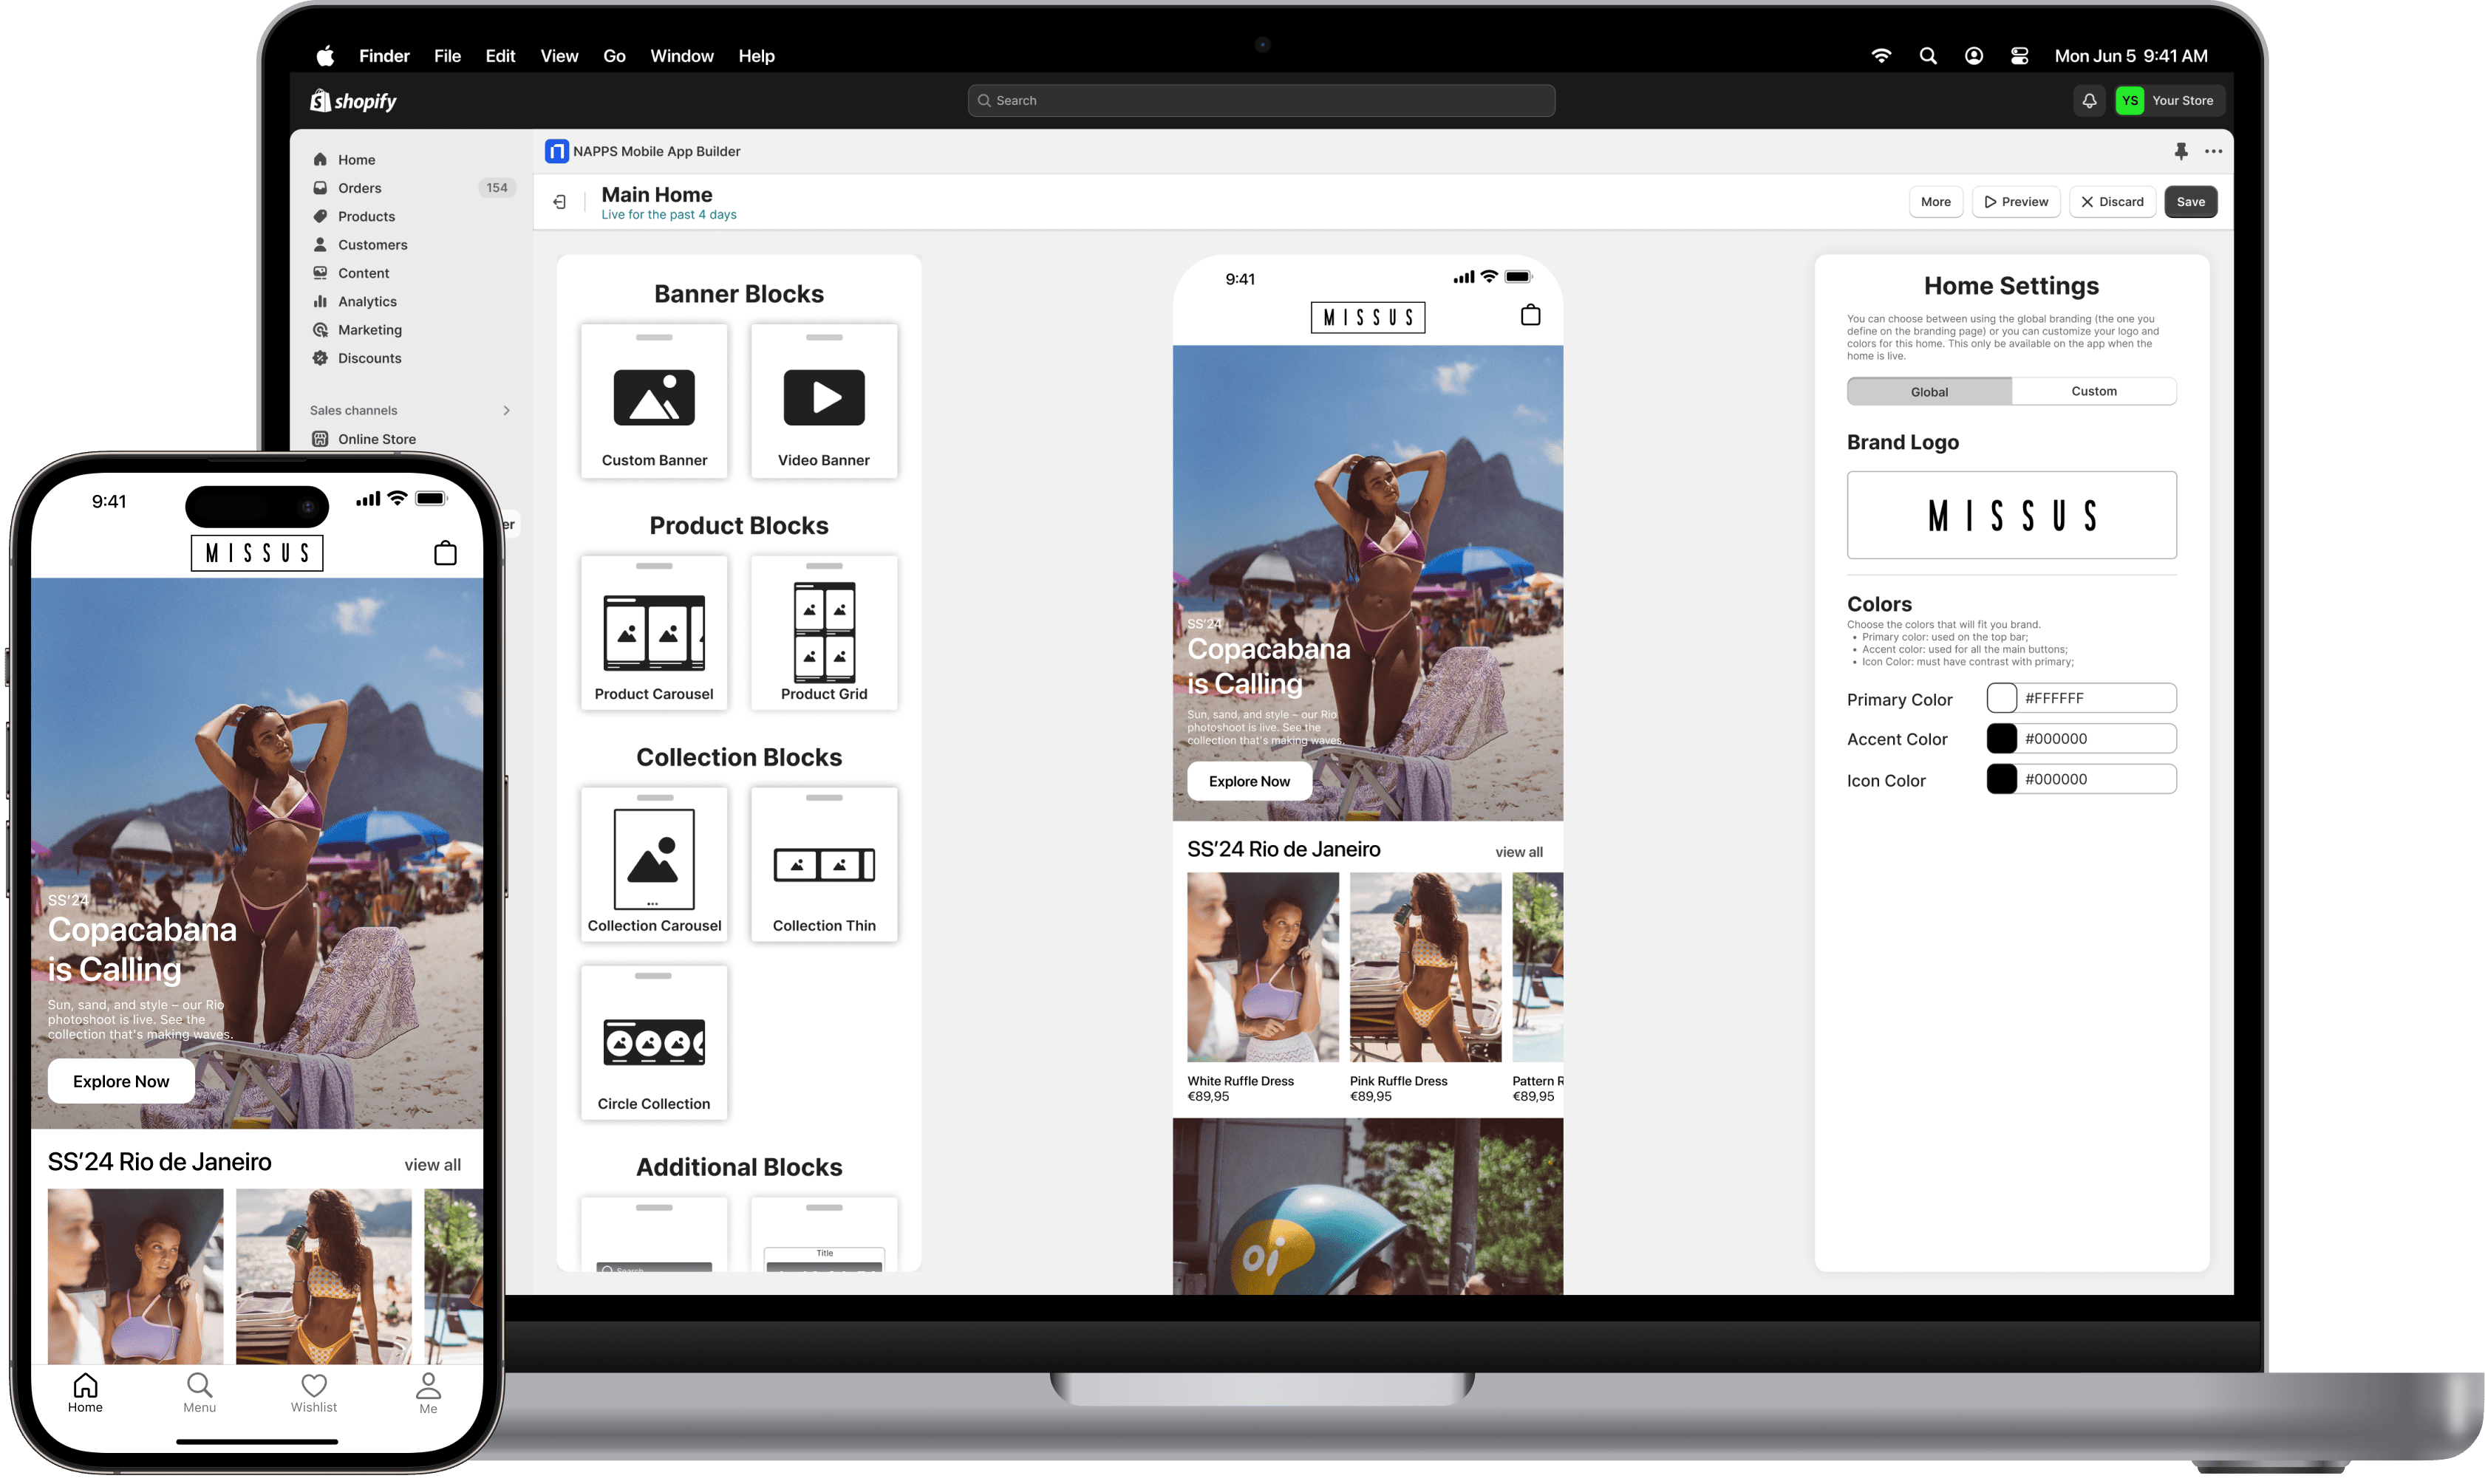Switch branding to Custom
The image size is (2485, 1484).
pos(2094,392)
